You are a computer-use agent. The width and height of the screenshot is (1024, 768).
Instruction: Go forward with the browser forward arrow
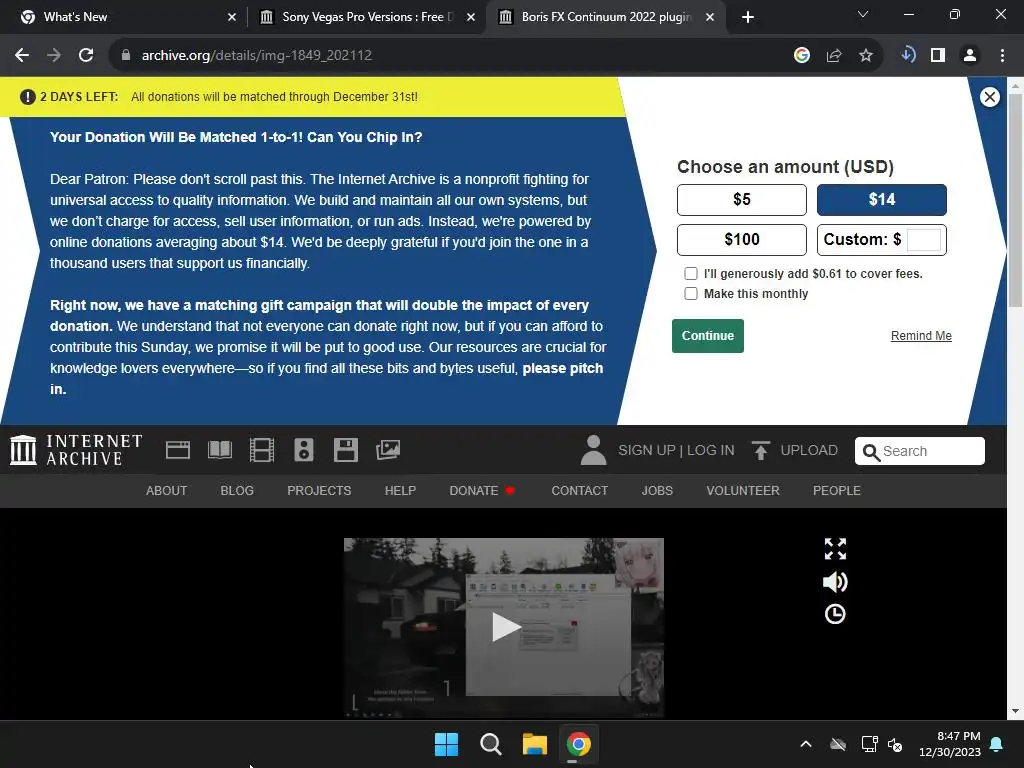[x=54, y=56]
